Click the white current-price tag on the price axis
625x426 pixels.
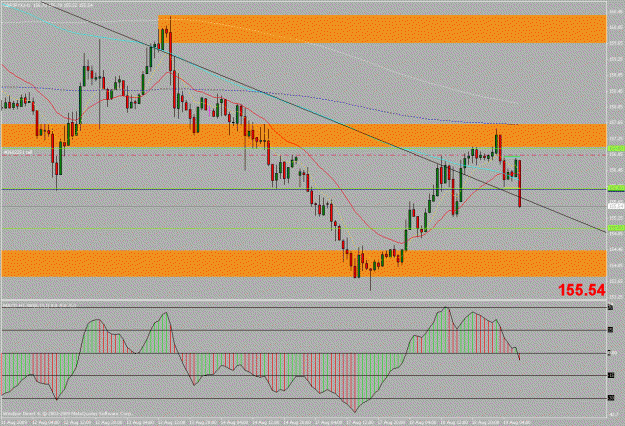pyautogui.click(x=616, y=206)
